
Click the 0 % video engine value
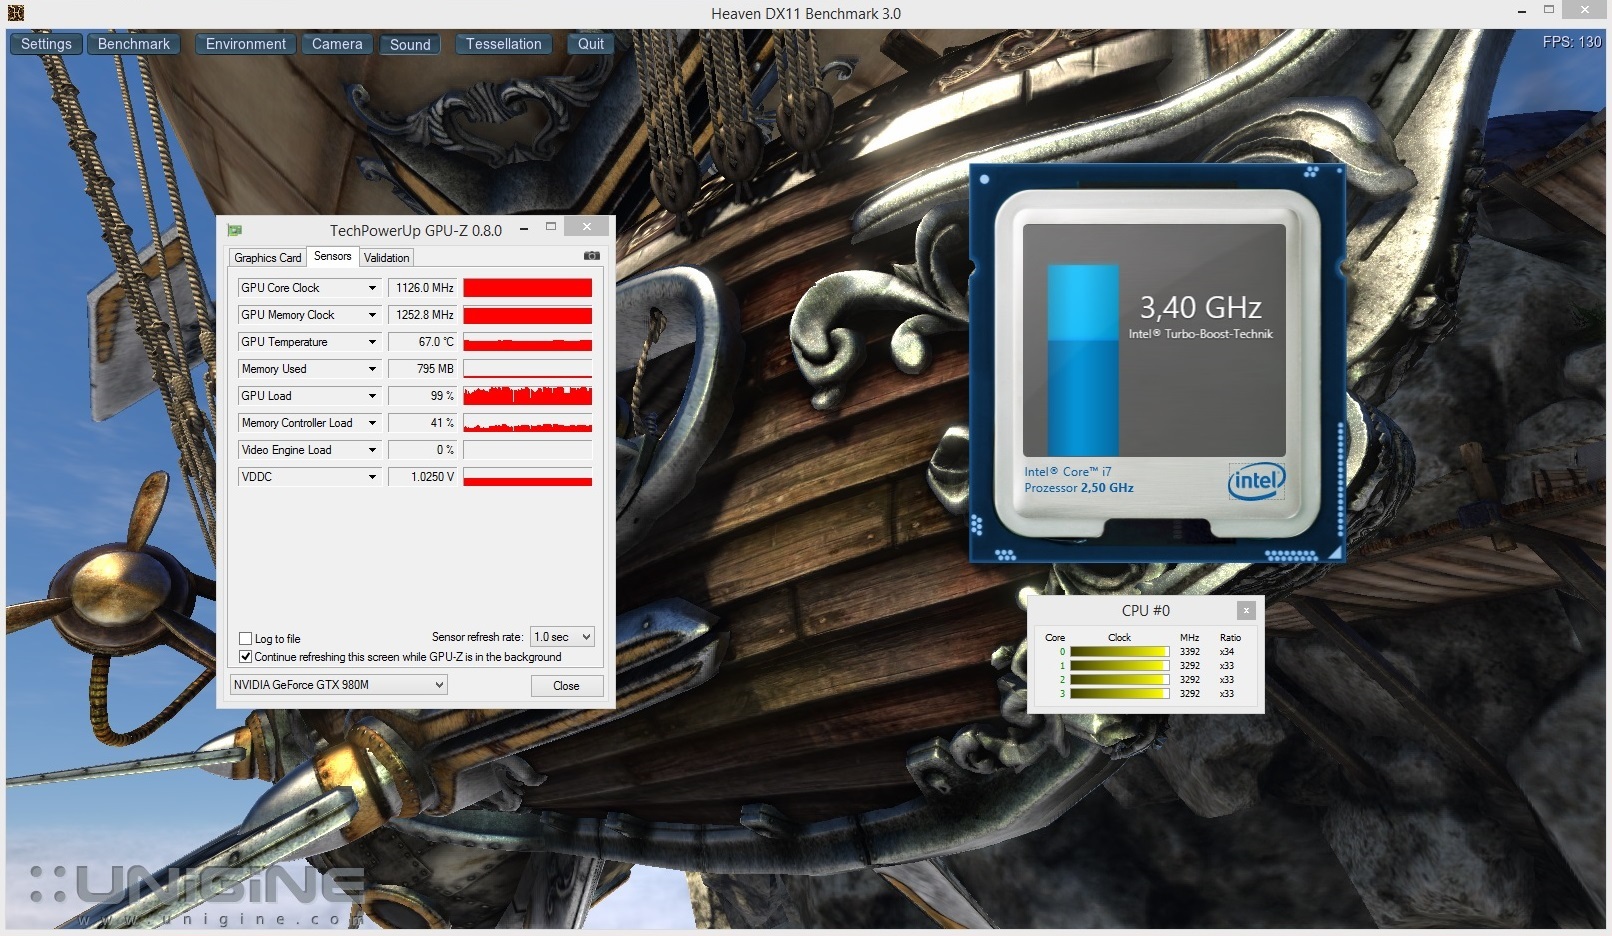pos(422,450)
